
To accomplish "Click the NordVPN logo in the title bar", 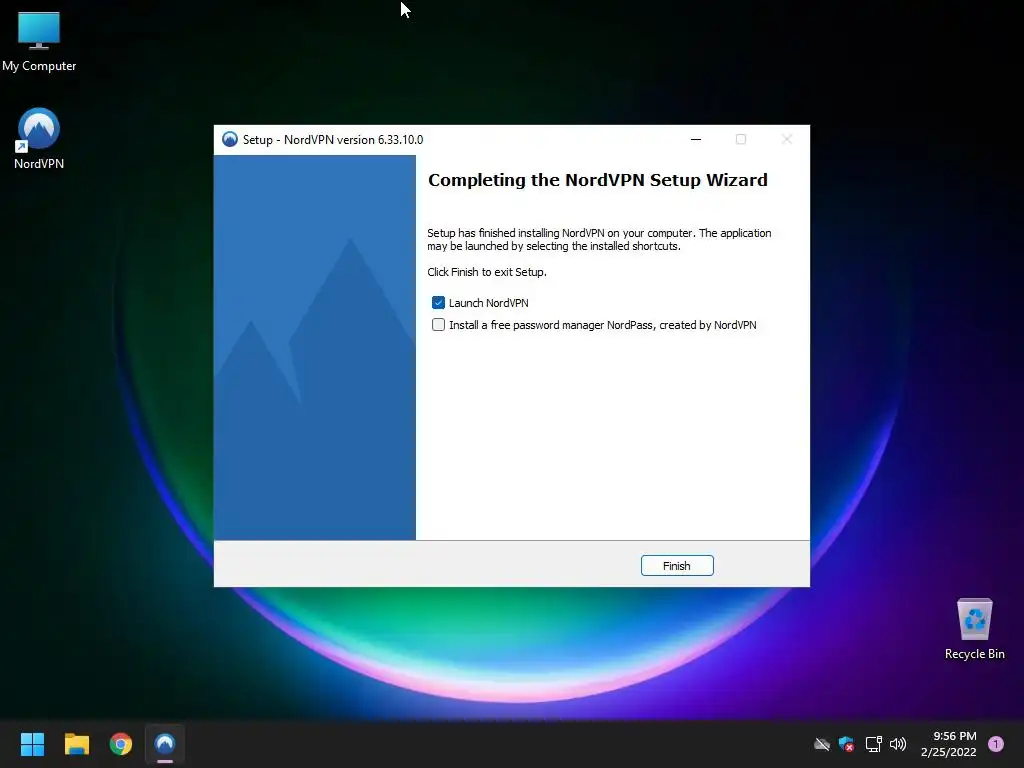I will [x=230, y=139].
